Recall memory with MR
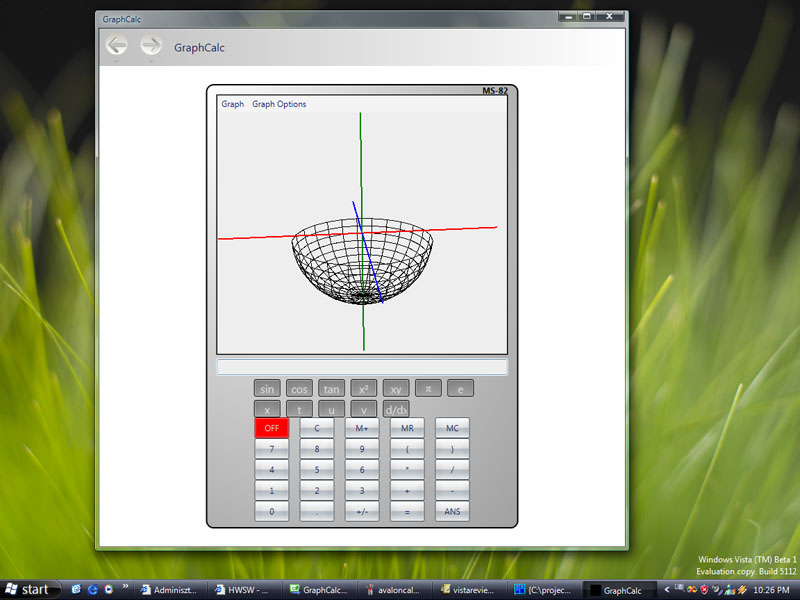 pos(407,428)
